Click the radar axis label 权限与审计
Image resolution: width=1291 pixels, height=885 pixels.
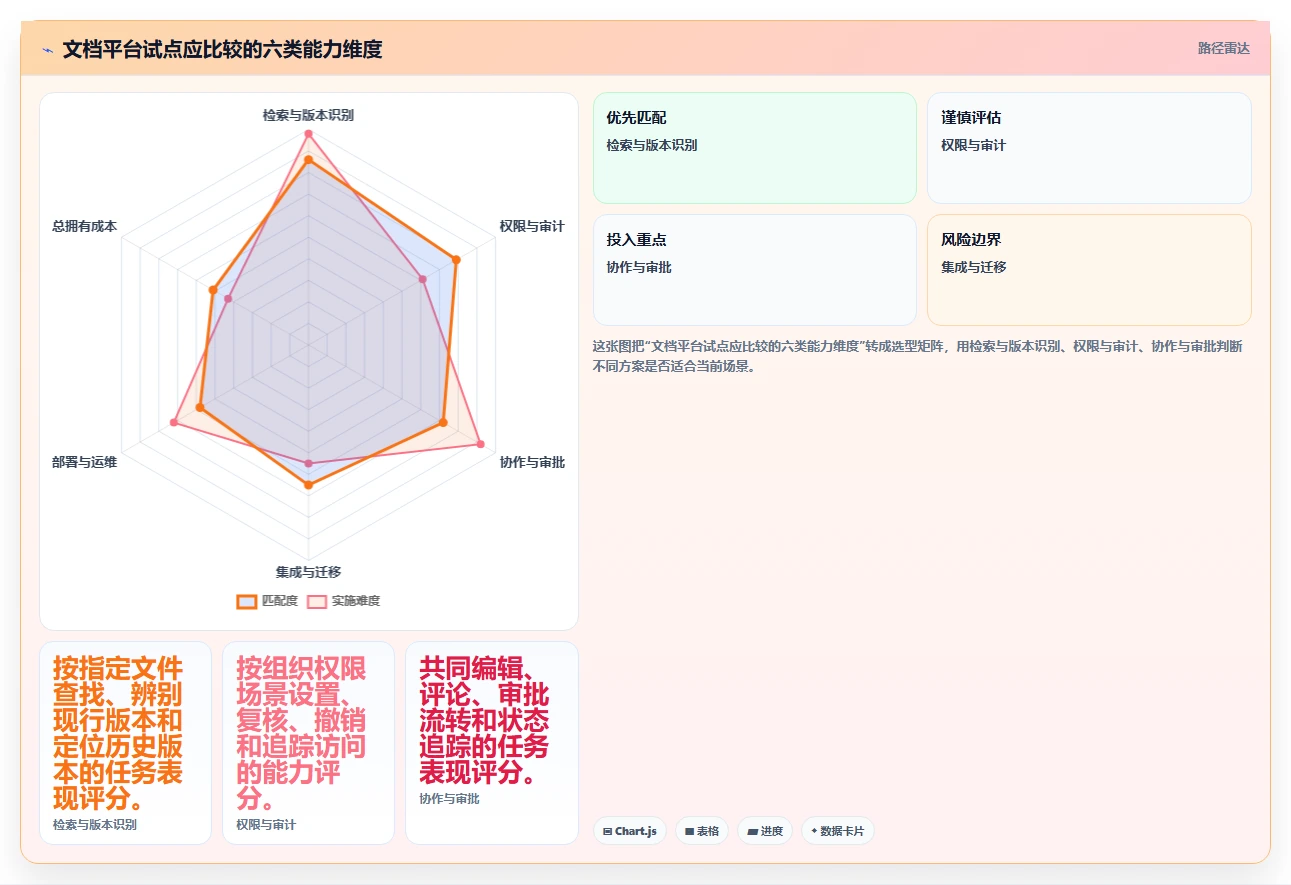click(x=532, y=227)
